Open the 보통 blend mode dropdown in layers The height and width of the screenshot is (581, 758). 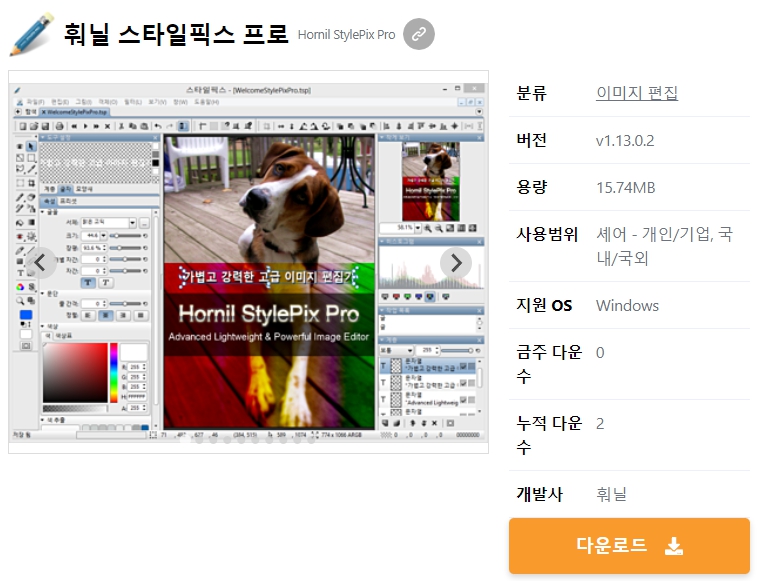(x=396, y=350)
